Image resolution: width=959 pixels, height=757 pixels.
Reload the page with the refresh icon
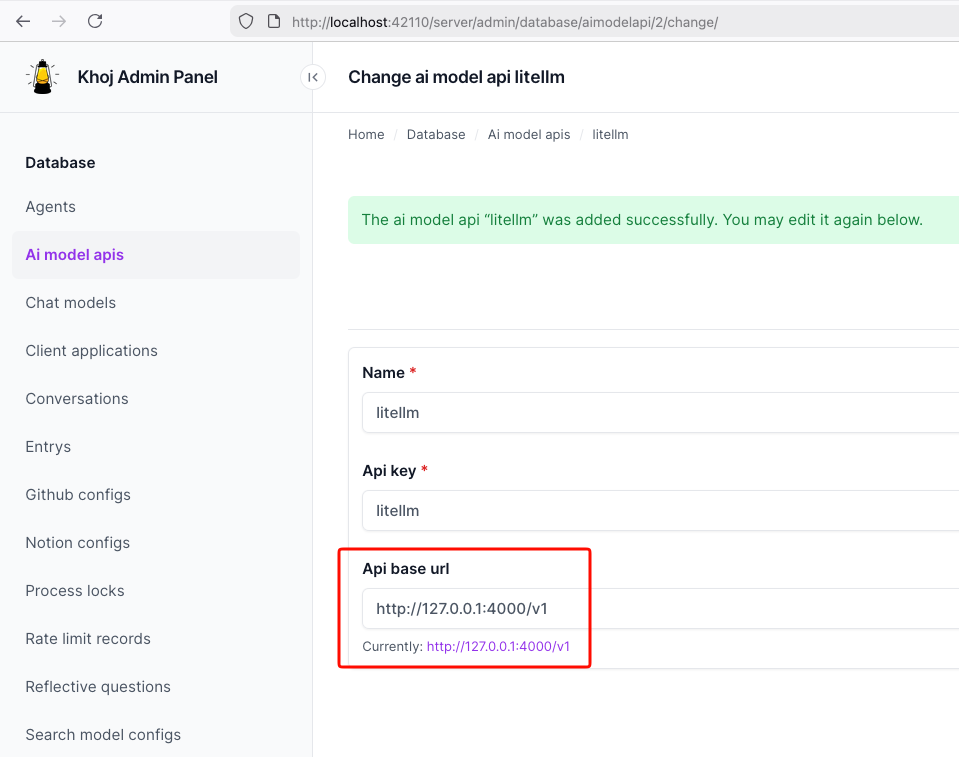[94, 20]
